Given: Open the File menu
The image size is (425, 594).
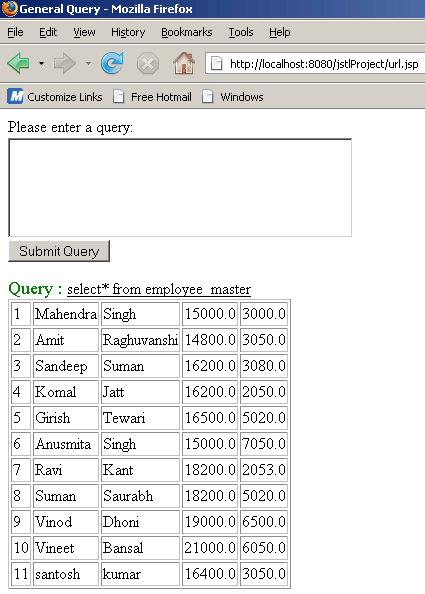Looking at the screenshot, I should (x=15, y=33).
